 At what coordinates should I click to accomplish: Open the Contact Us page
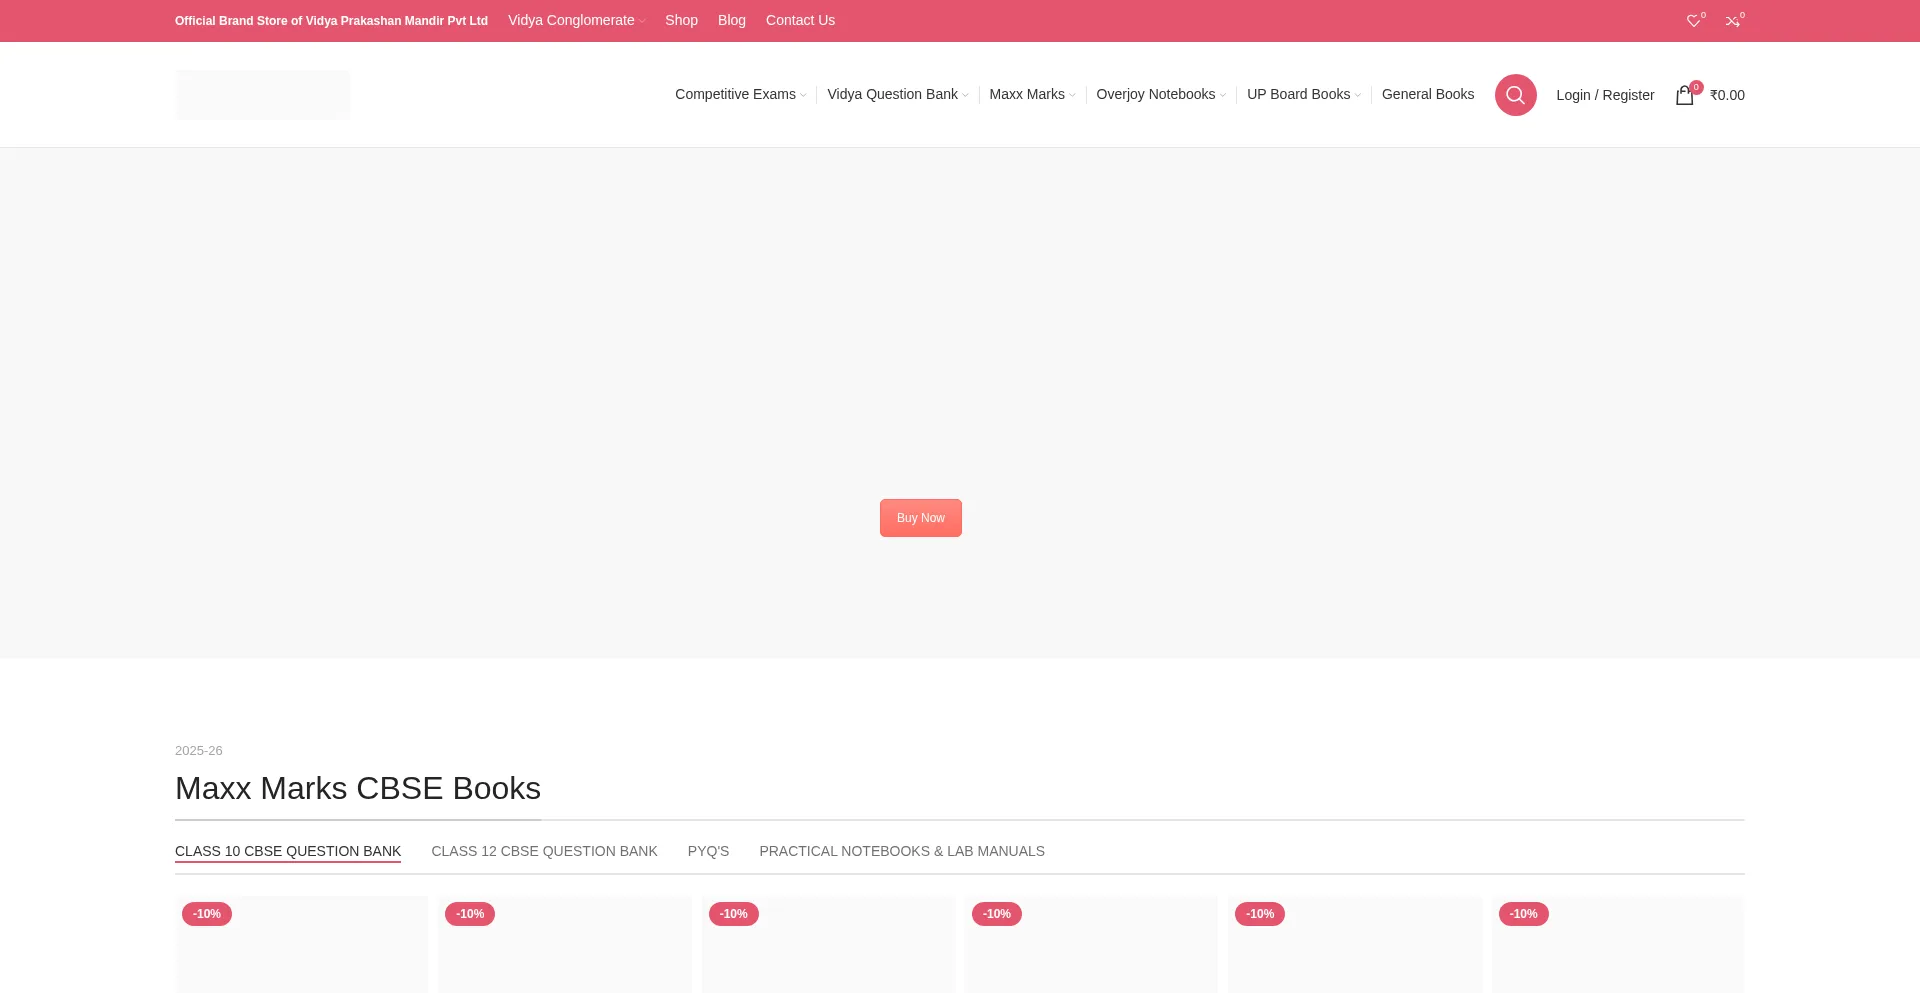tap(799, 20)
